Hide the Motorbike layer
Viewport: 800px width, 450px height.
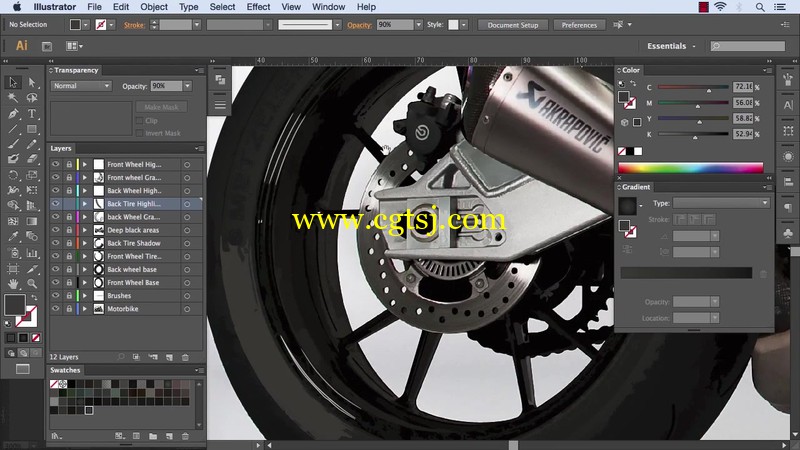55,309
